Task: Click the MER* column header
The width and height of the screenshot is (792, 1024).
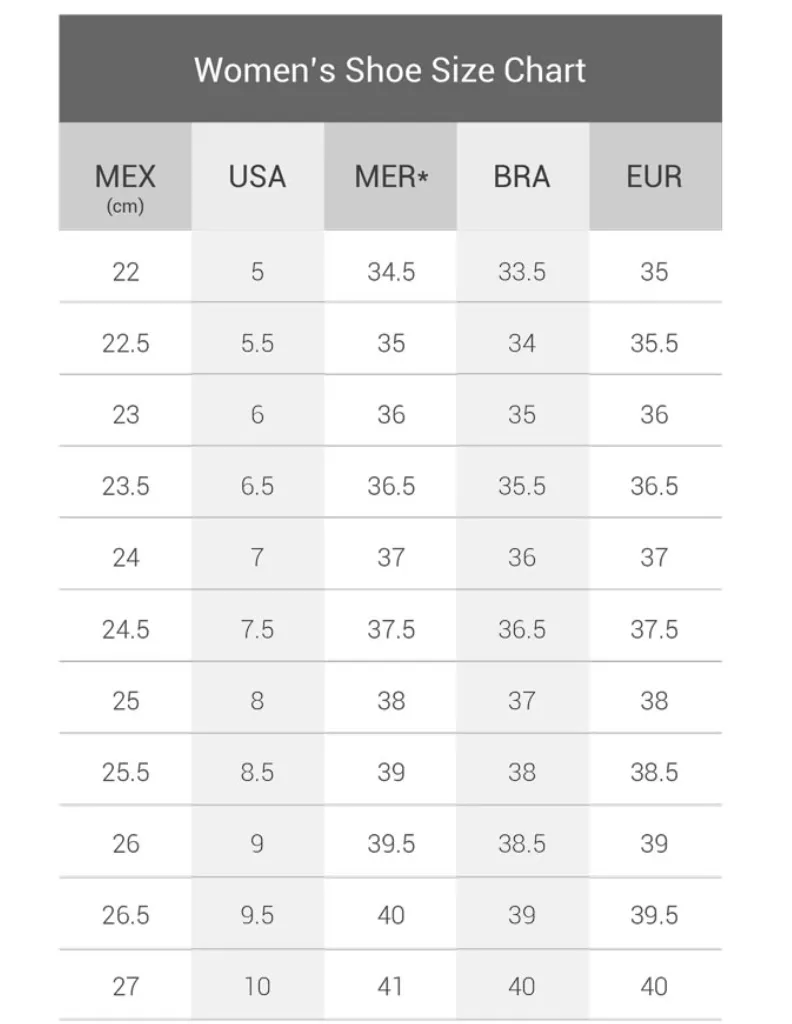Action: pos(390,176)
